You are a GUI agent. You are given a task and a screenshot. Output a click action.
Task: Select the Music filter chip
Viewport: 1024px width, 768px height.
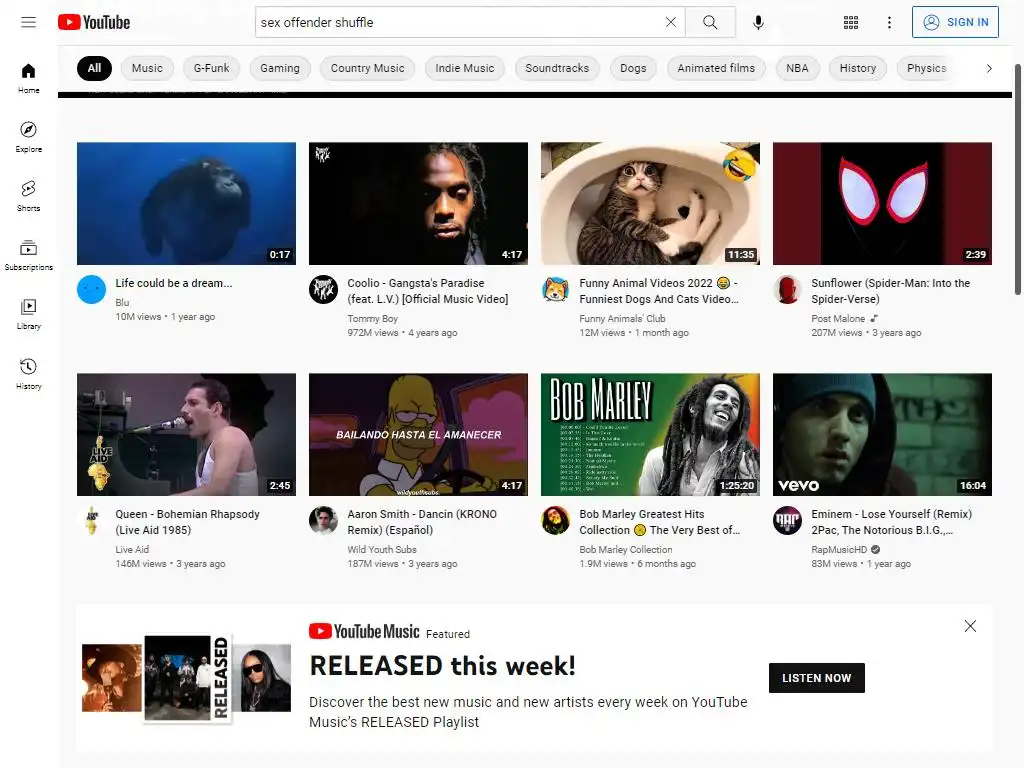147,68
